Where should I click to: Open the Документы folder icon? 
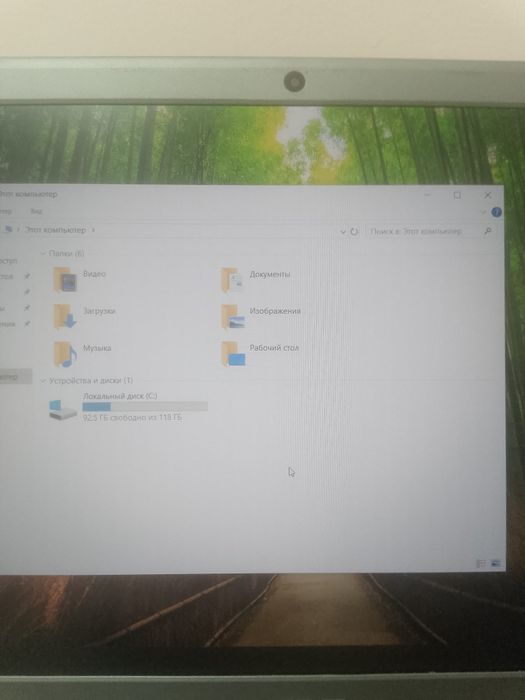[233, 280]
